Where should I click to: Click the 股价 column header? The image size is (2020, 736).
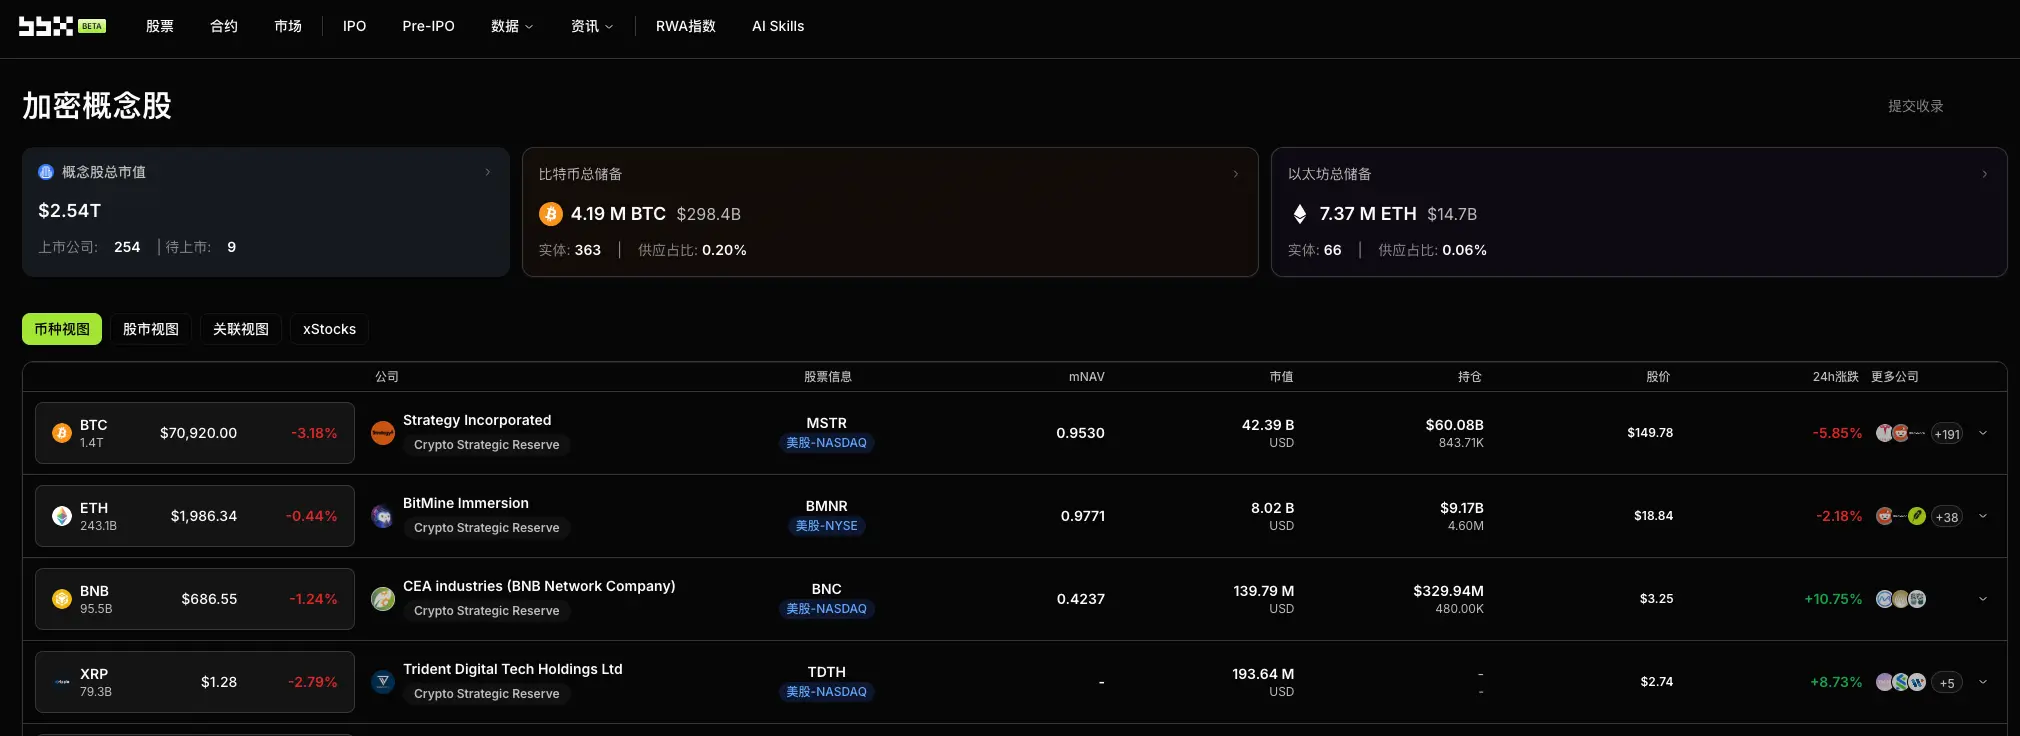[1659, 377]
